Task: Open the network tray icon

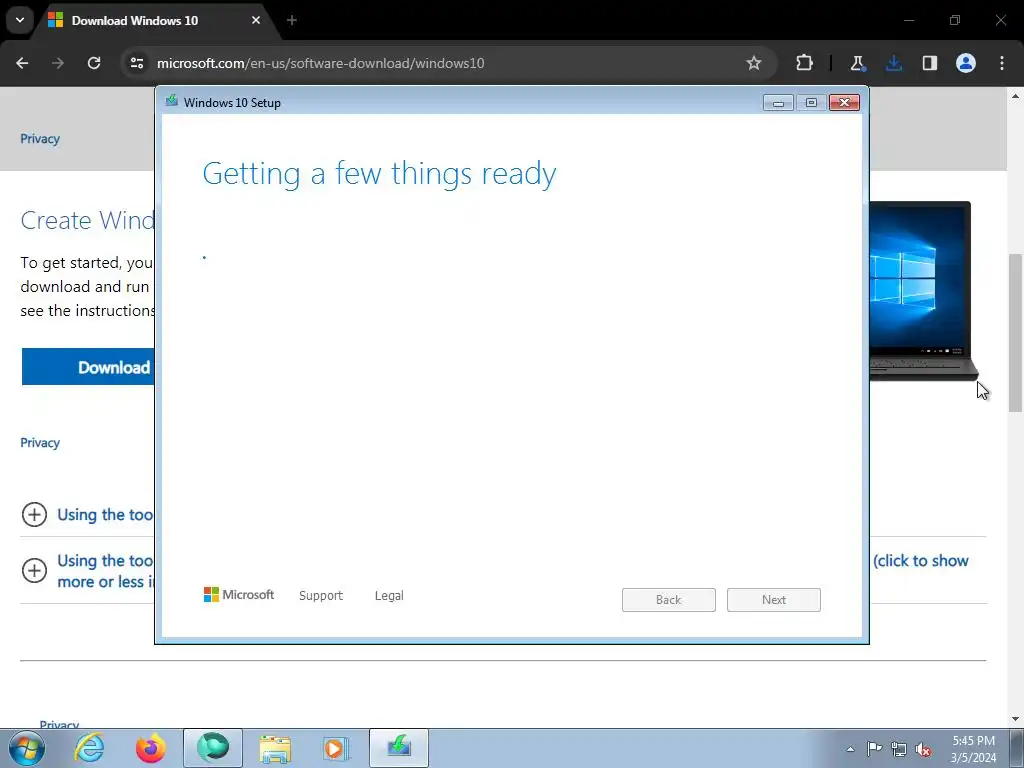Action: pyautogui.click(x=899, y=749)
